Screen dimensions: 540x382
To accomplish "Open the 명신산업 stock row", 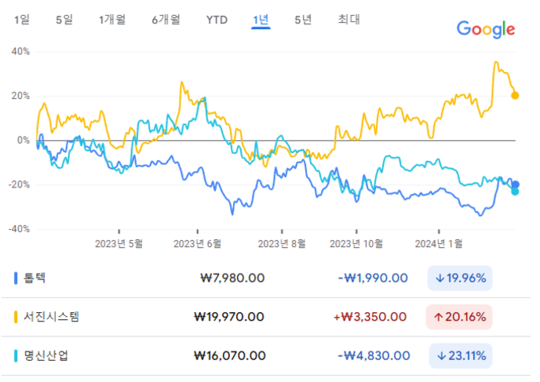I will click(x=266, y=356).
